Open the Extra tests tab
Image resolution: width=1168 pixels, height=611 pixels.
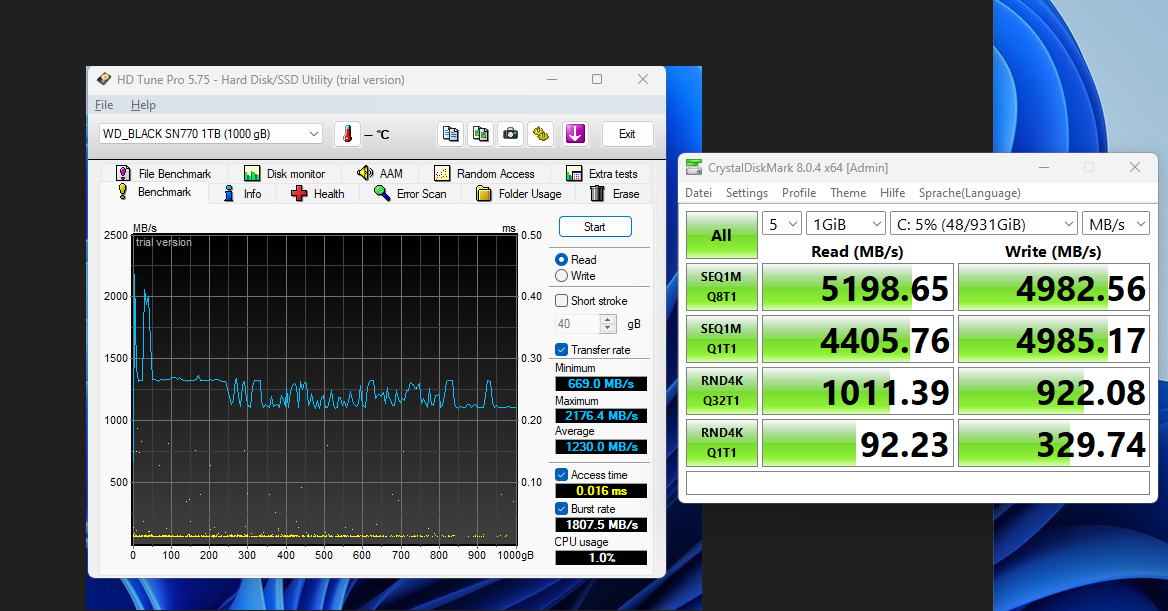pos(602,174)
